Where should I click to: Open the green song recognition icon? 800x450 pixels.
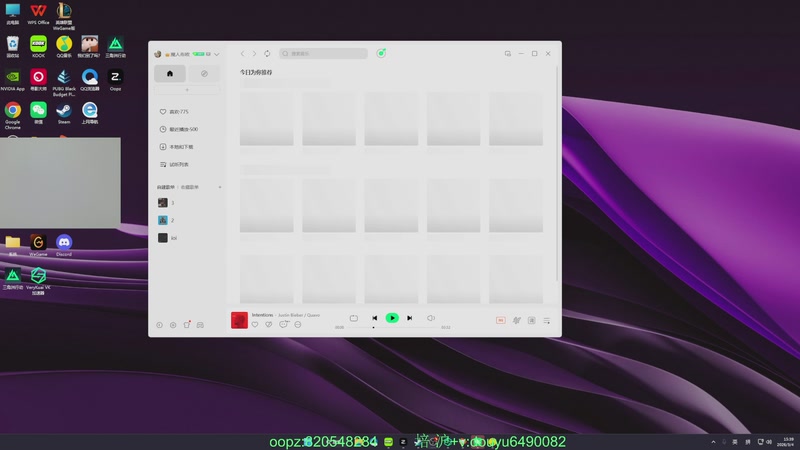point(381,53)
